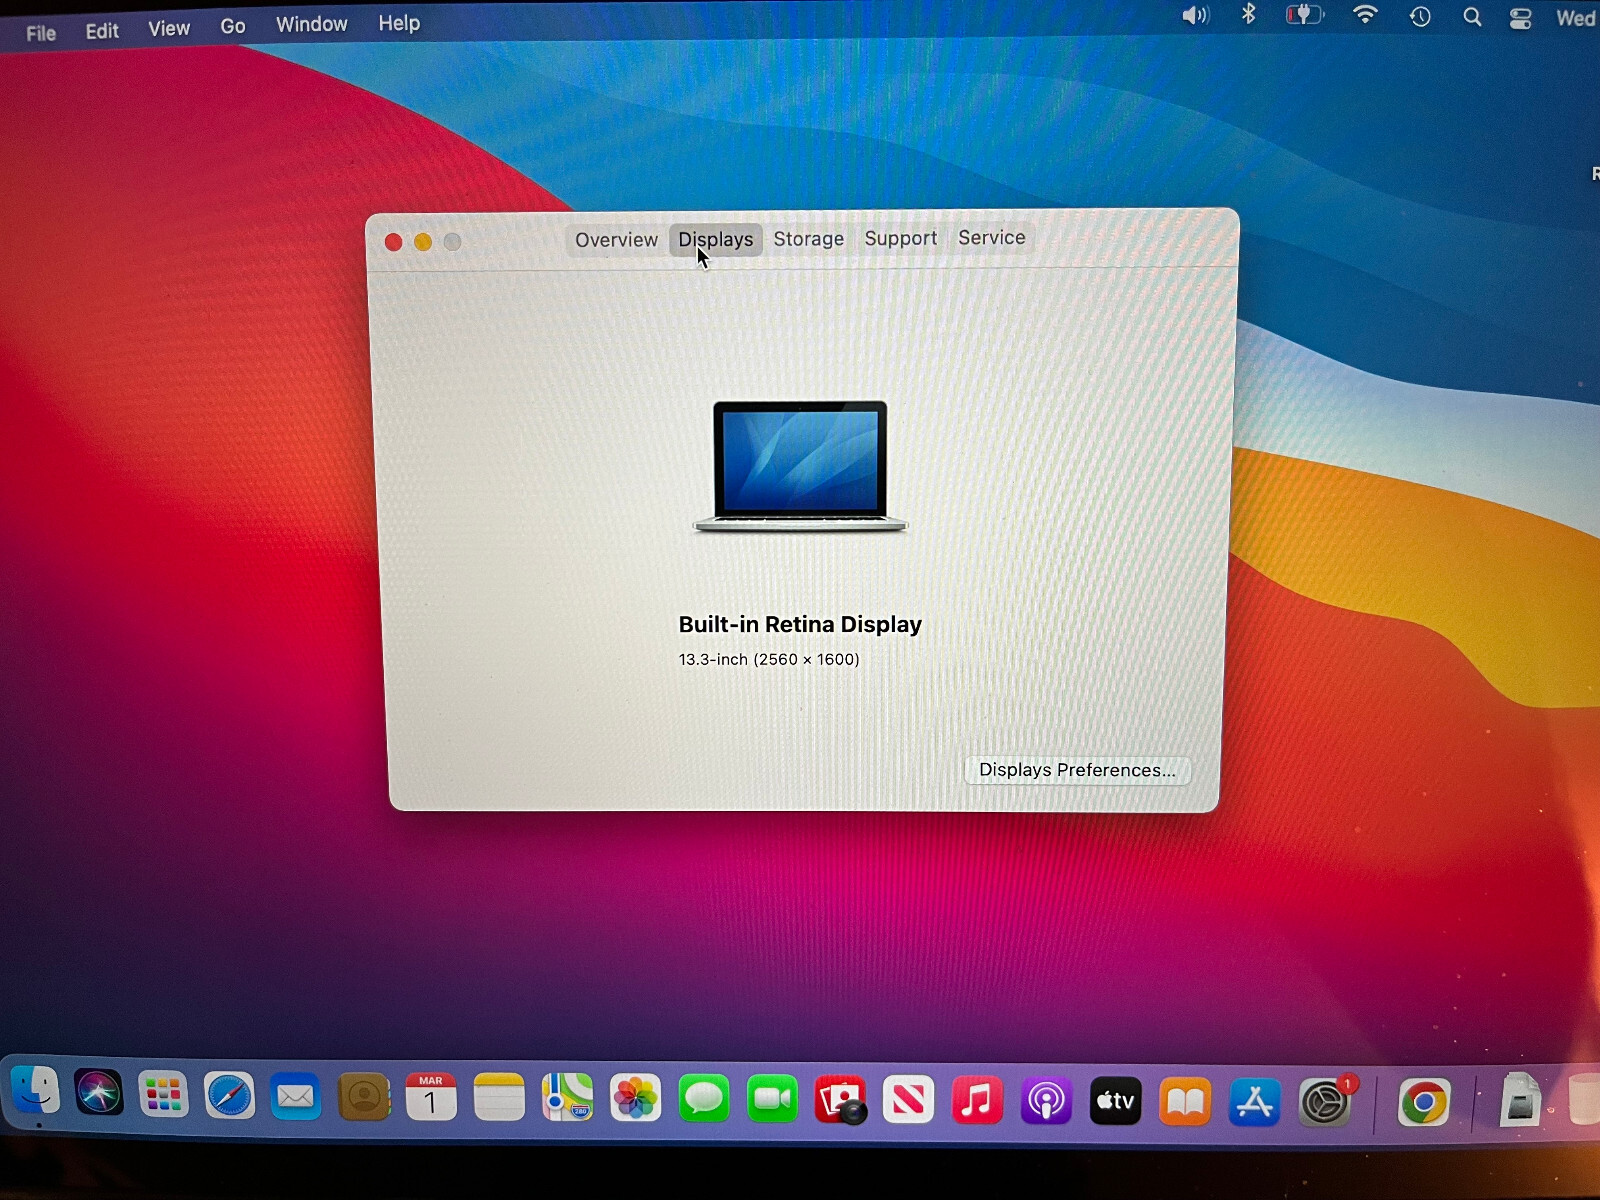Launch Safari from the Dock
Screen dimensions: 1600x1200
pos(229,1097)
